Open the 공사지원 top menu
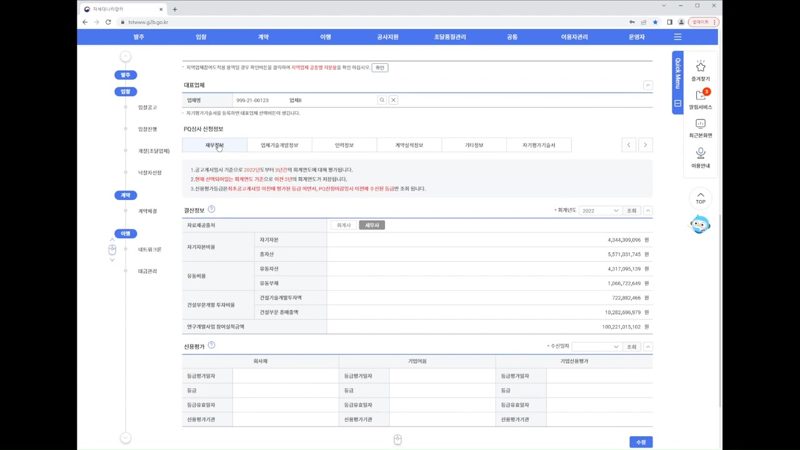The width and height of the screenshot is (800, 450). [388, 37]
